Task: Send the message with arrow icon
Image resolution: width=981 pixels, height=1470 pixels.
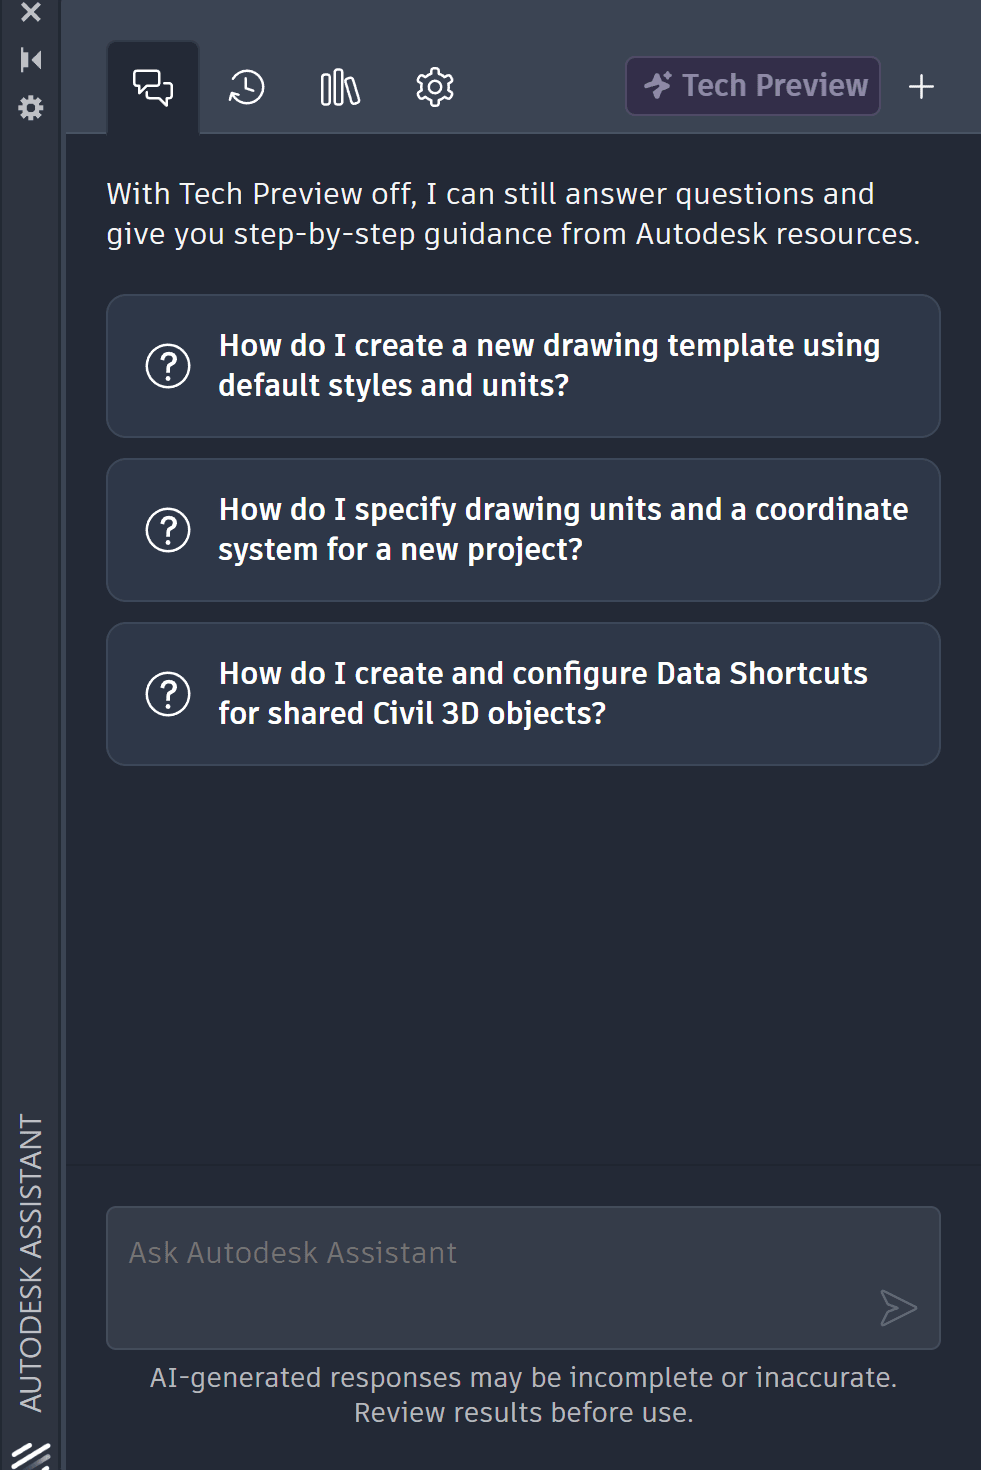Action: [898, 1308]
